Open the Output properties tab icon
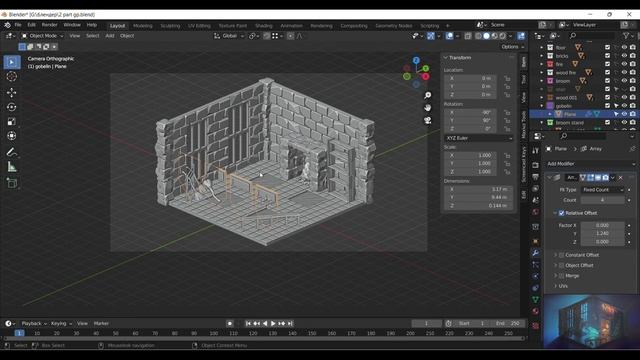The image size is (640, 360). [x=536, y=177]
